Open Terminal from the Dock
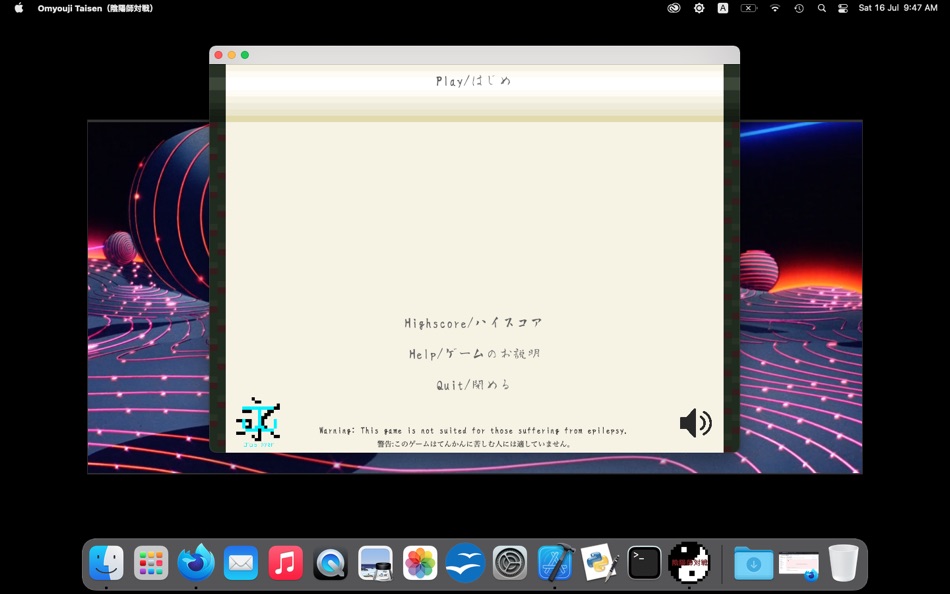Image resolution: width=950 pixels, height=594 pixels. coord(644,562)
